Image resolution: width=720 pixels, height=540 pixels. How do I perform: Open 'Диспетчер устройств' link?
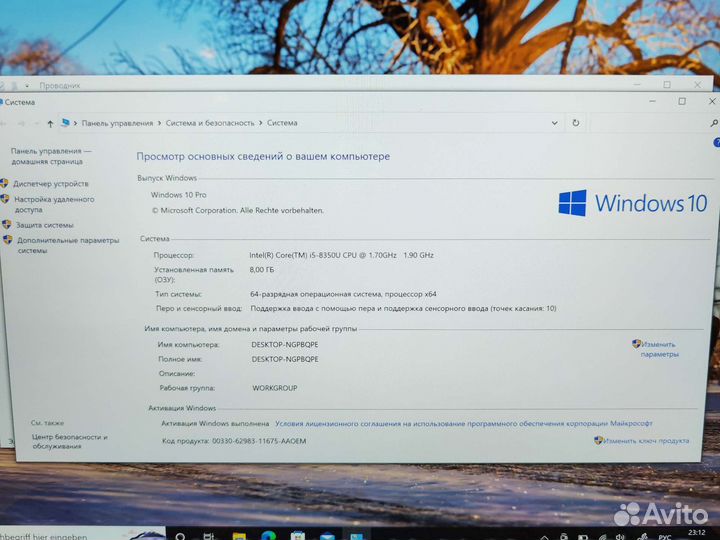point(51,184)
